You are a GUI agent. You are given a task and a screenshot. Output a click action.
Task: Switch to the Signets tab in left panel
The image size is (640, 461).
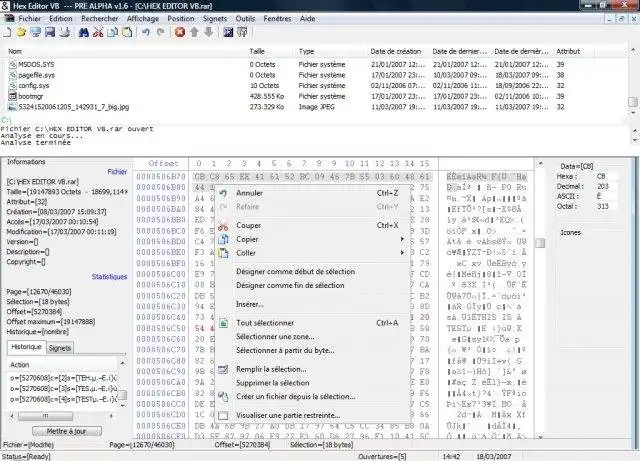(60, 348)
